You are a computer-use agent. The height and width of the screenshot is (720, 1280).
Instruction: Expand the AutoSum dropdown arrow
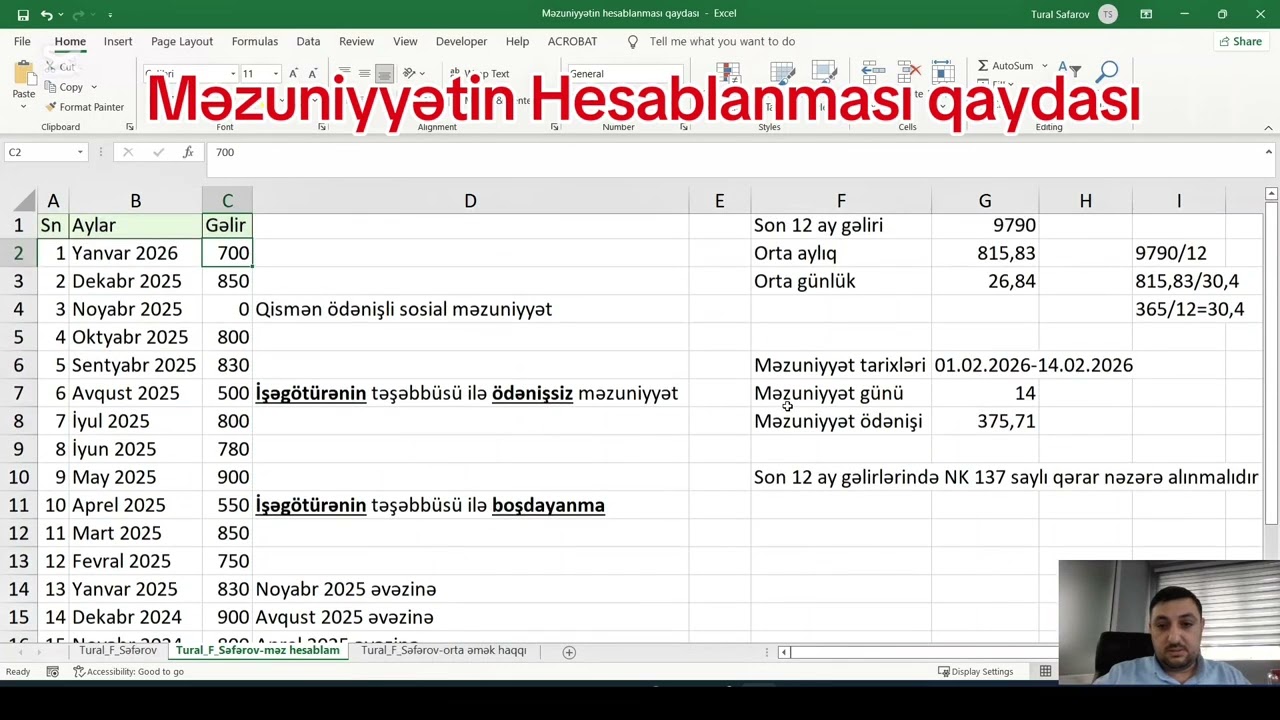[1044, 66]
